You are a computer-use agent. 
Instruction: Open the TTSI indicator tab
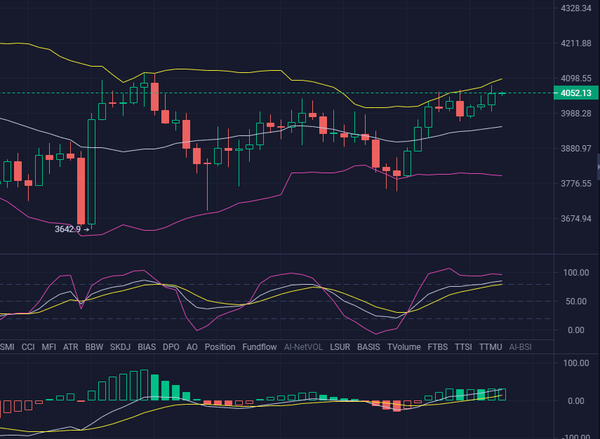(463, 347)
